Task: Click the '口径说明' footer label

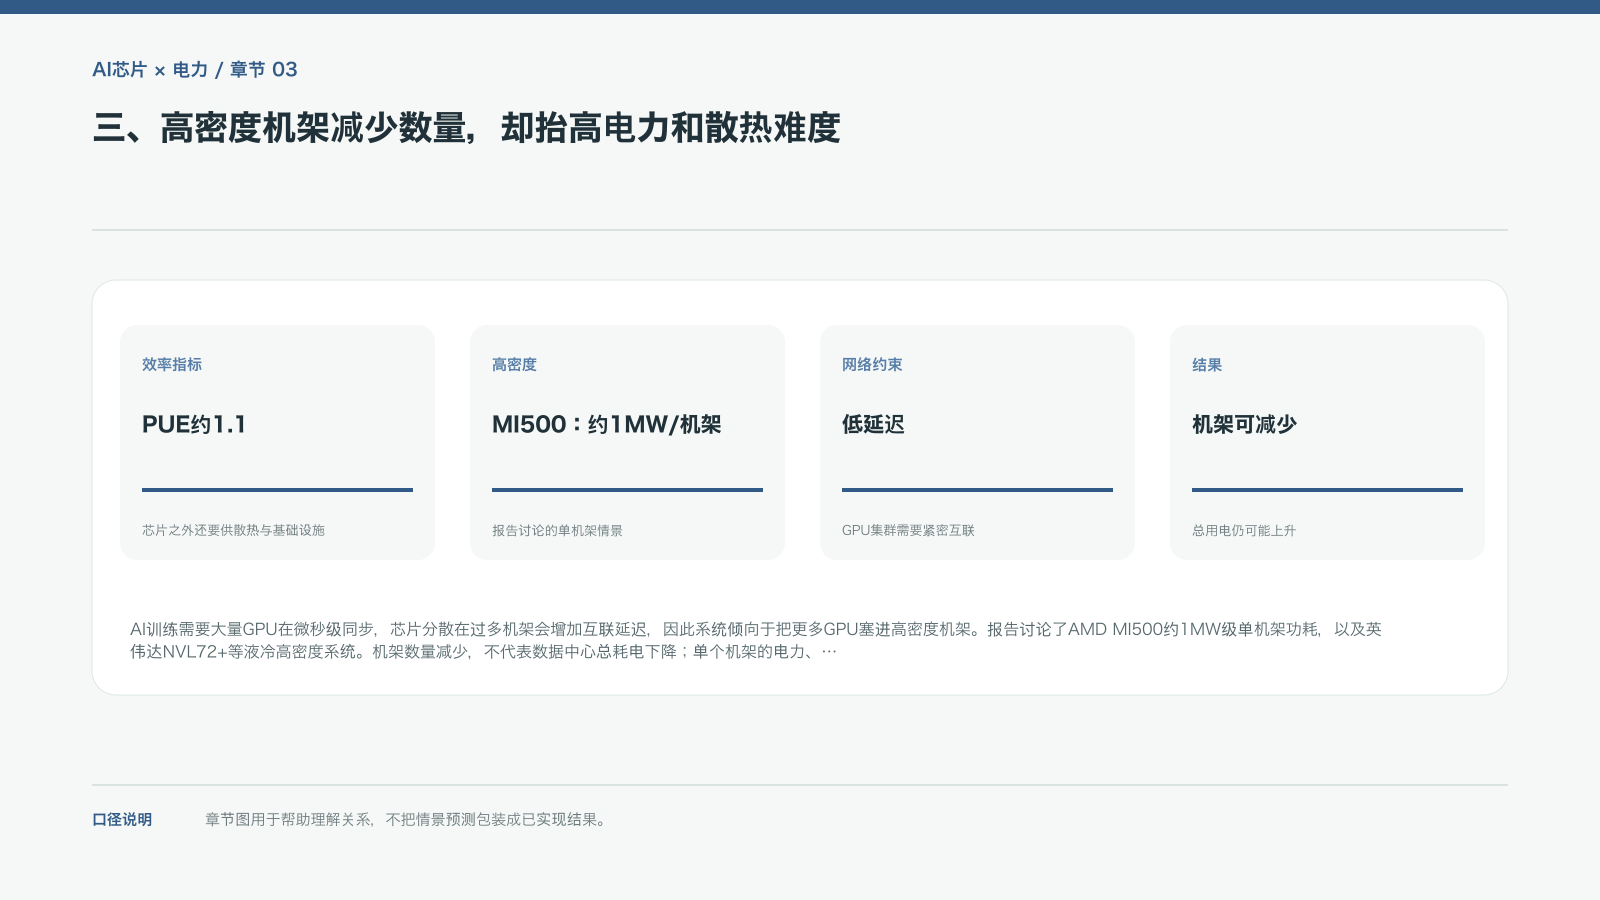Action: 122,819
